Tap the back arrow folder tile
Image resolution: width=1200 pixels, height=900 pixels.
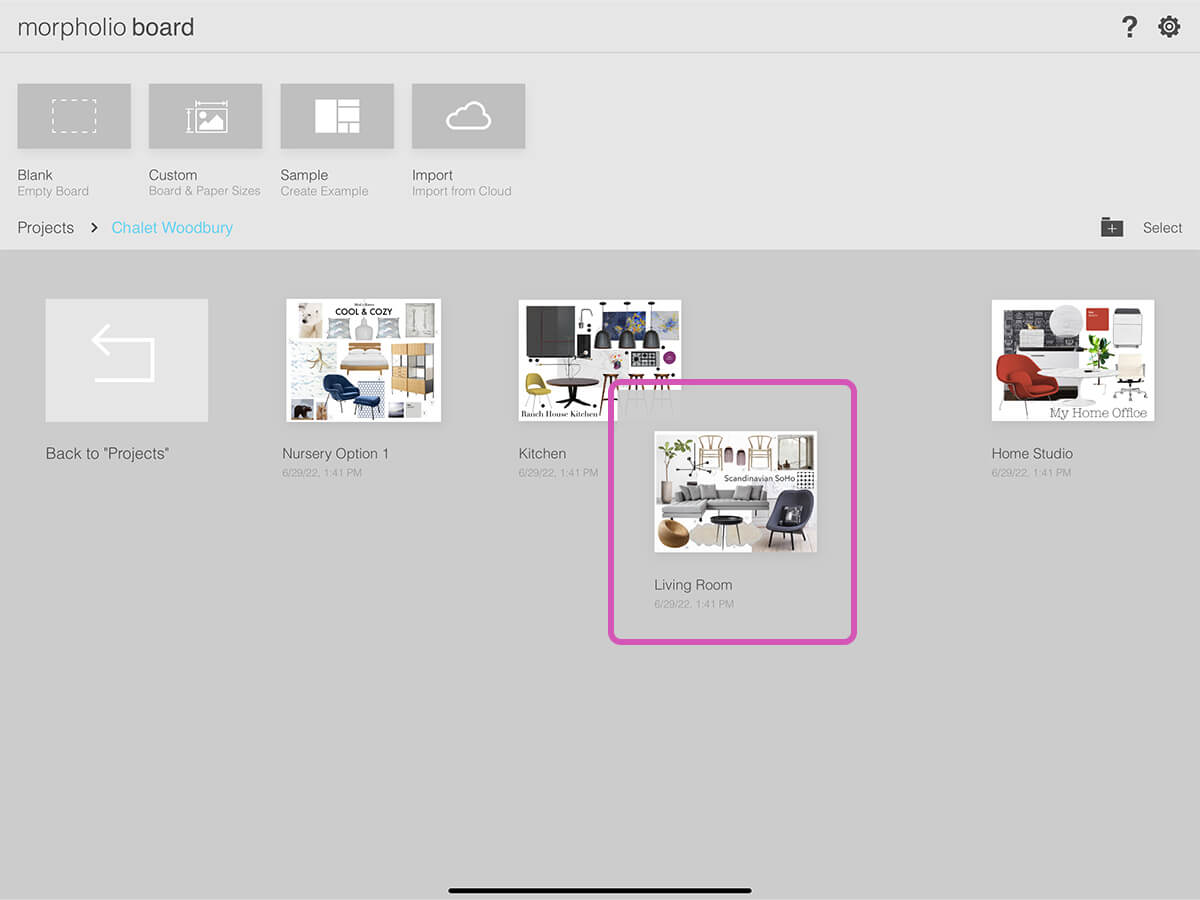[x=127, y=360]
